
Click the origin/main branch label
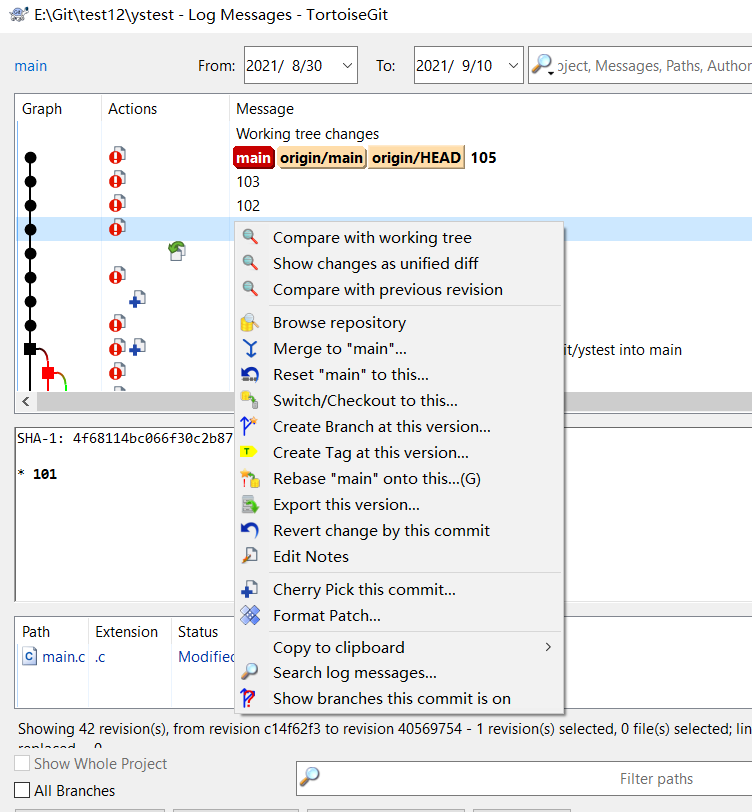click(322, 157)
